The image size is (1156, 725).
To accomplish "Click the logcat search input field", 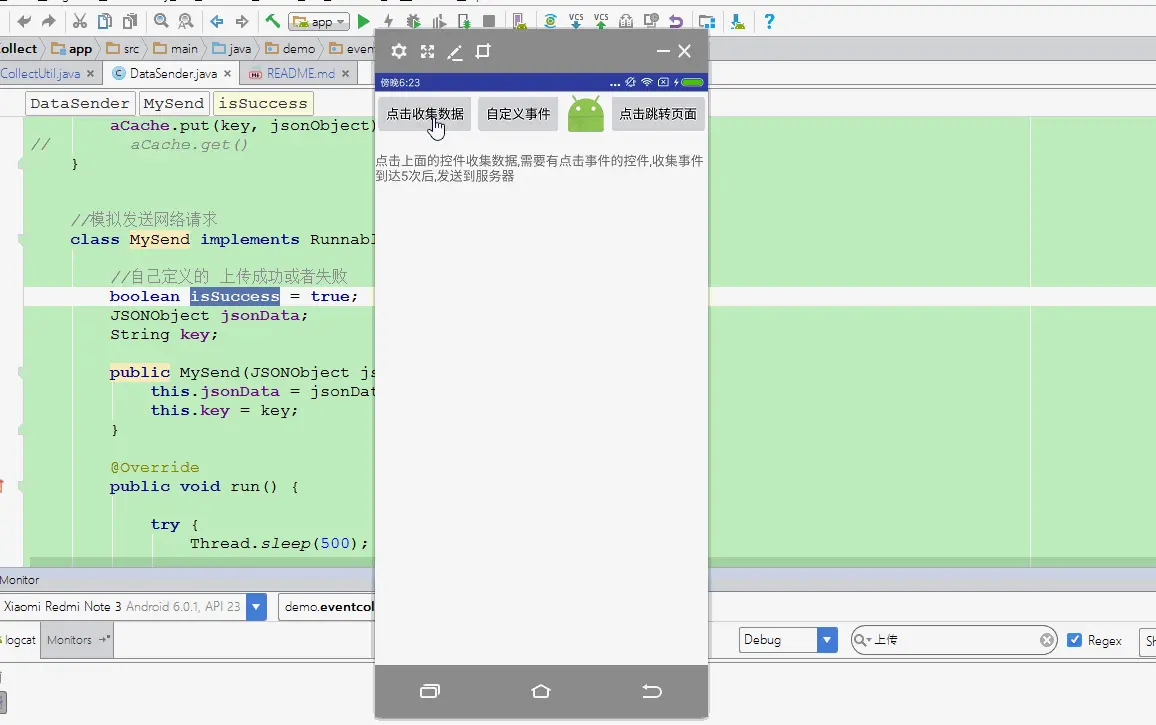I will pos(955,640).
